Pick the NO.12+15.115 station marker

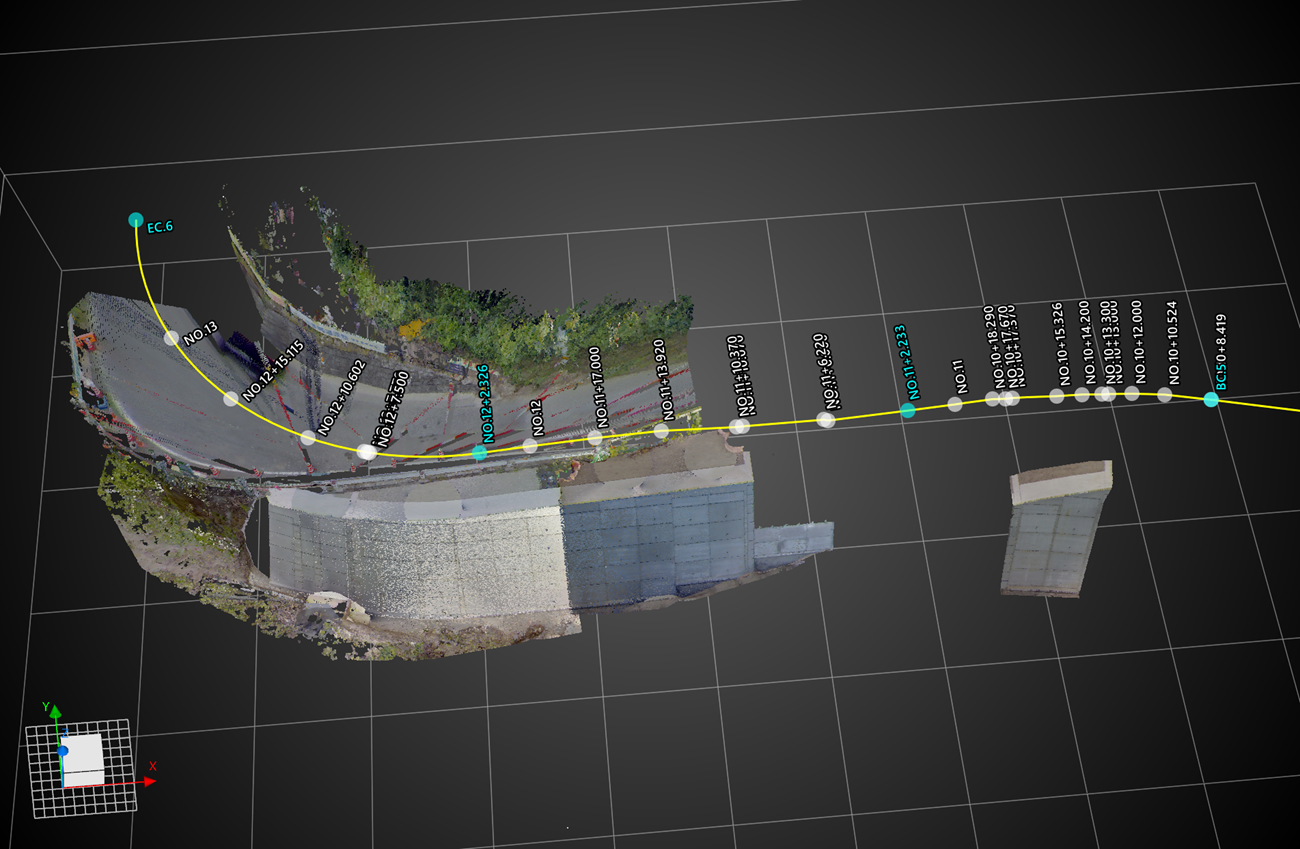point(231,399)
